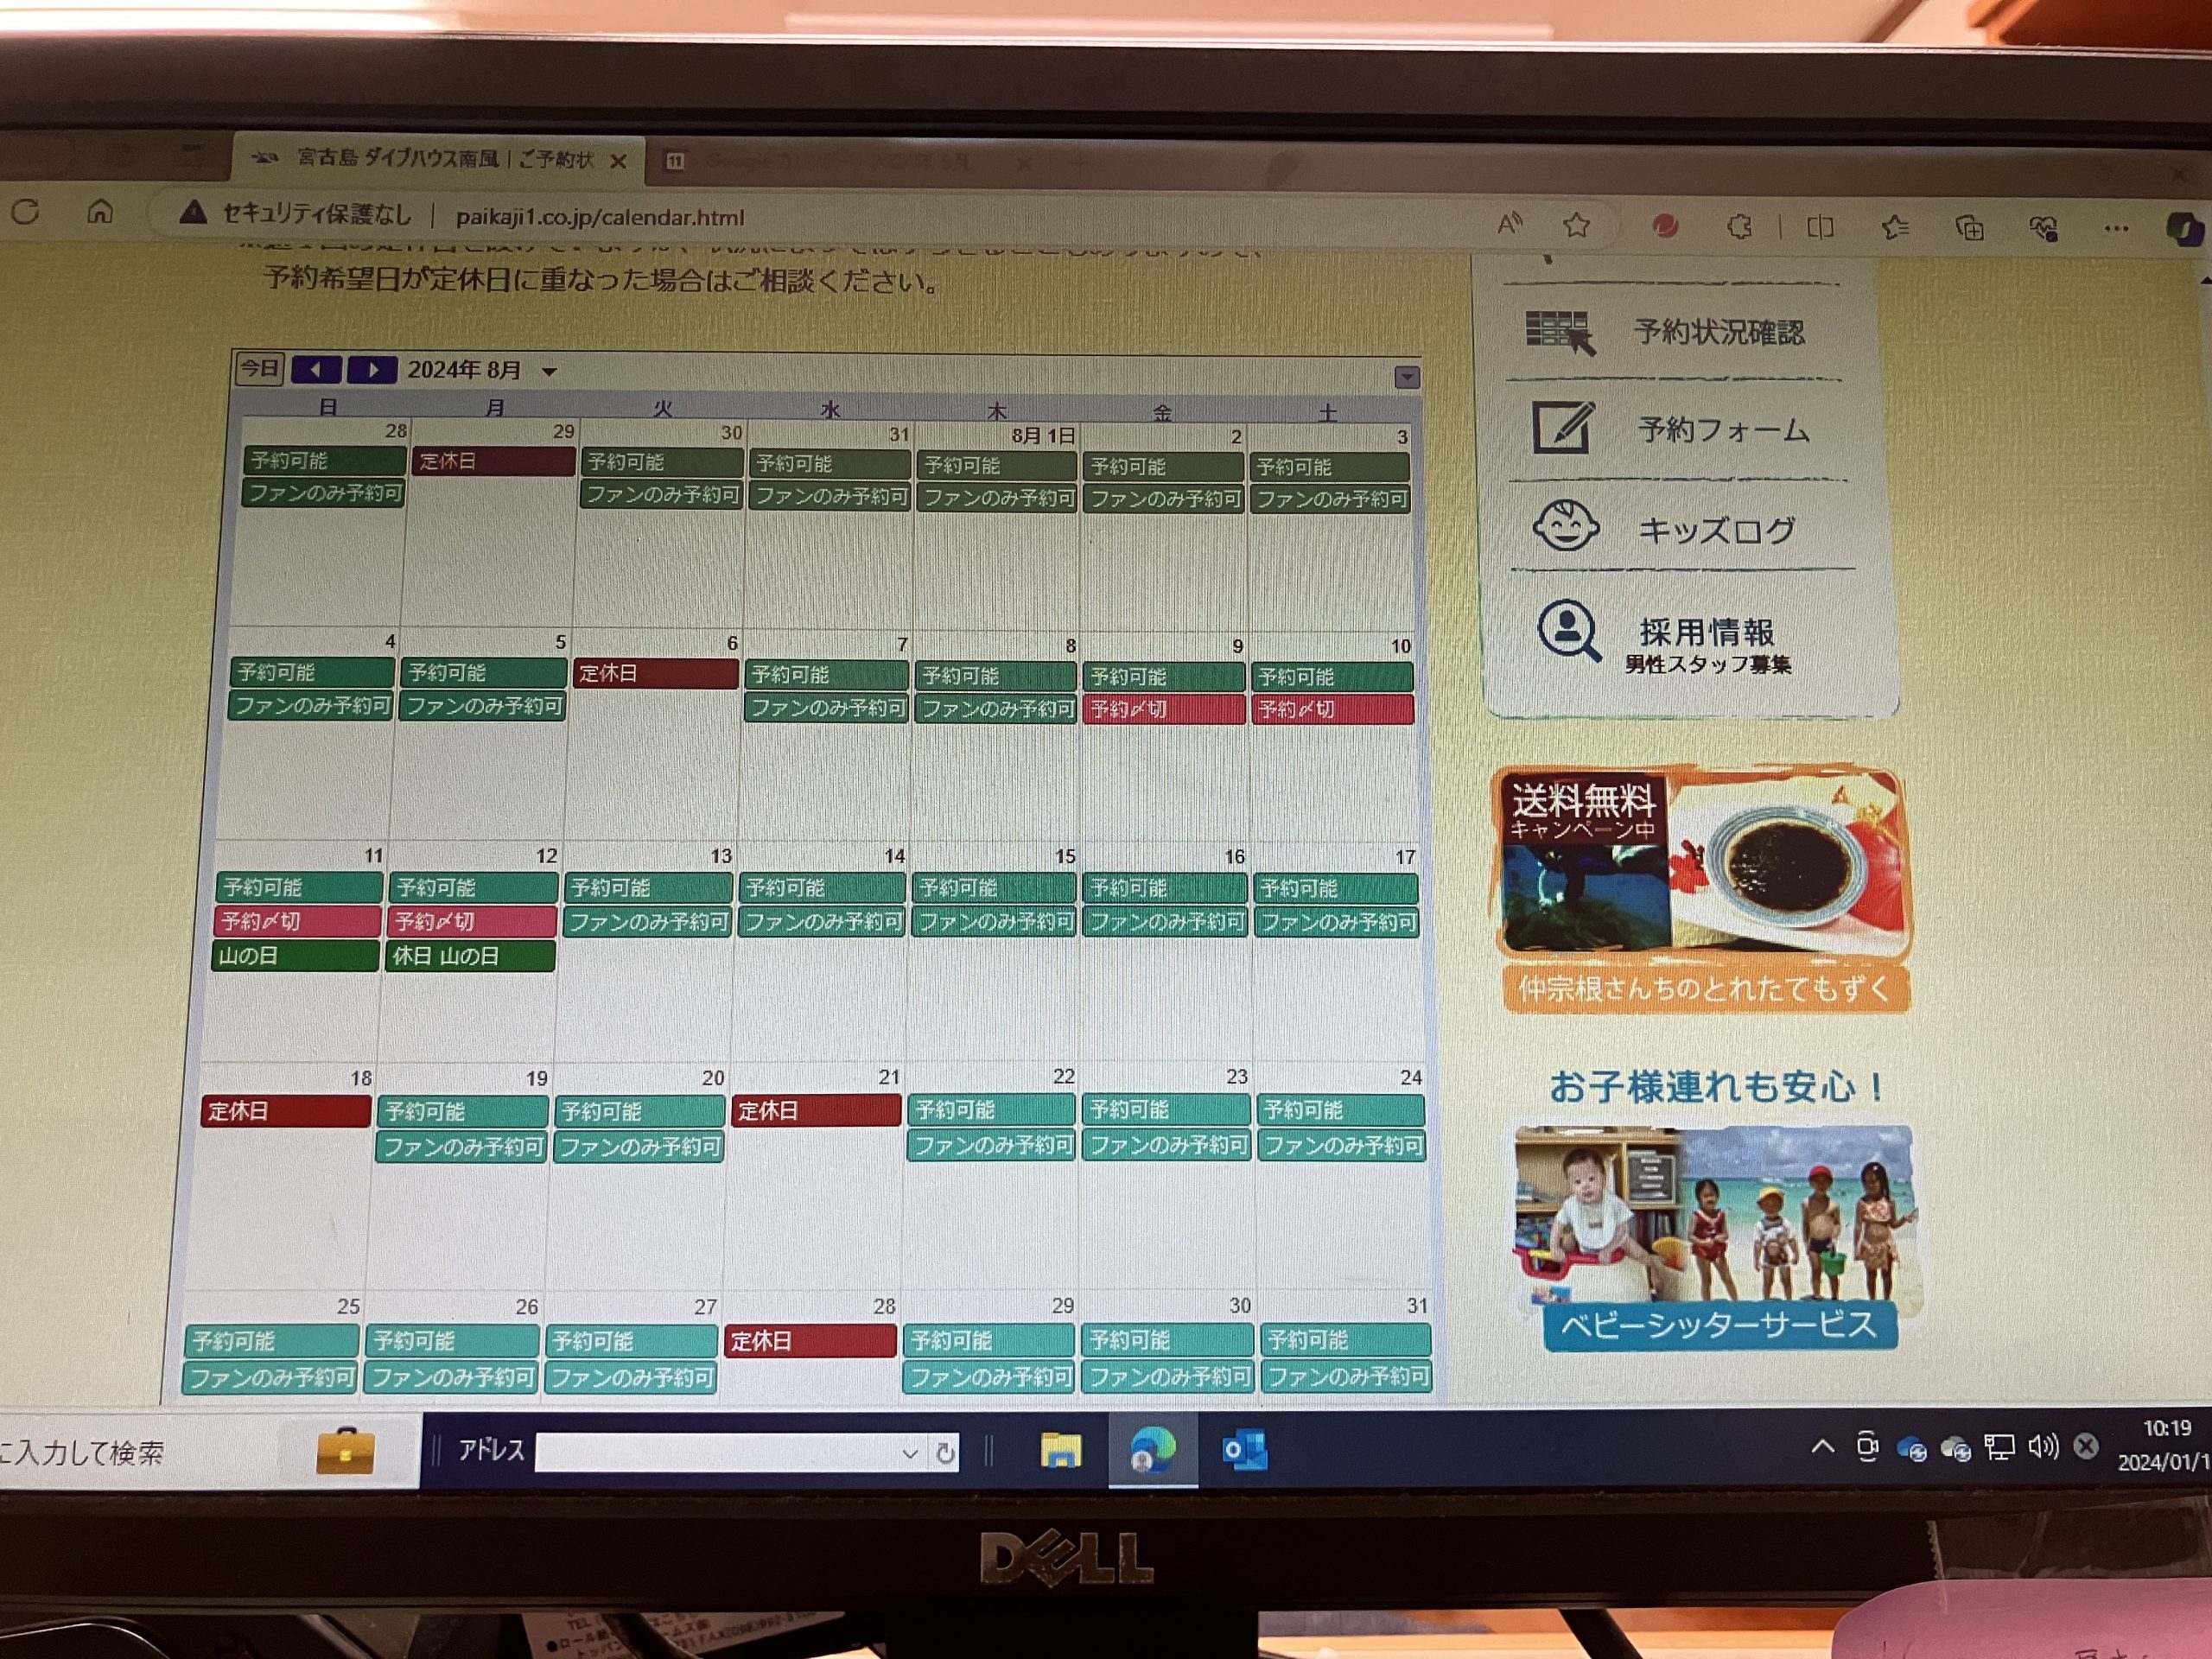Go to previous month with left arrow
This screenshot has width=2212, height=1659.
click(x=316, y=369)
